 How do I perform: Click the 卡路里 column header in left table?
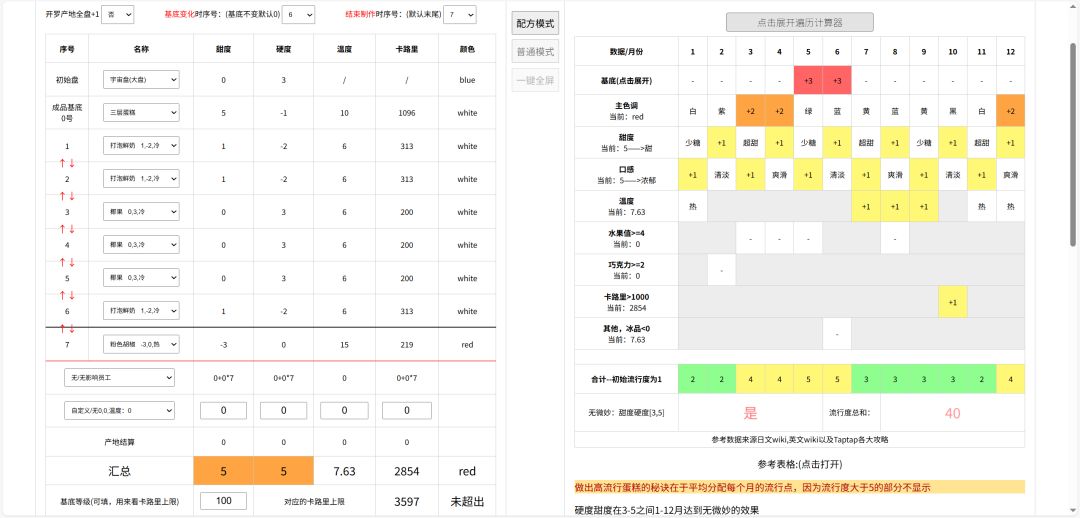pos(407,49)
